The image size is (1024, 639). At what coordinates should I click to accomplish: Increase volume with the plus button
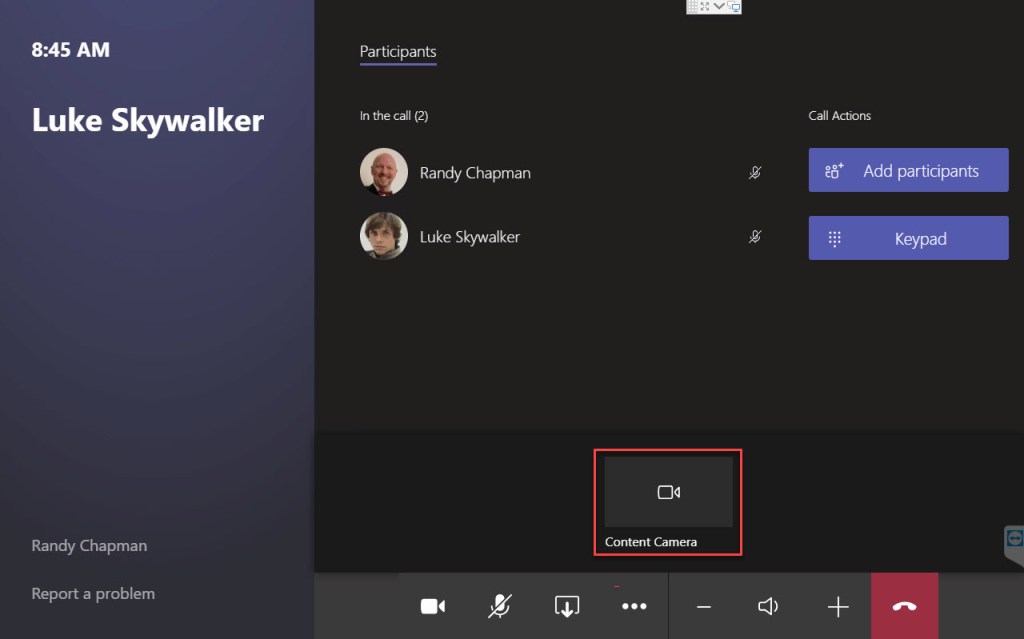point(838,607)
